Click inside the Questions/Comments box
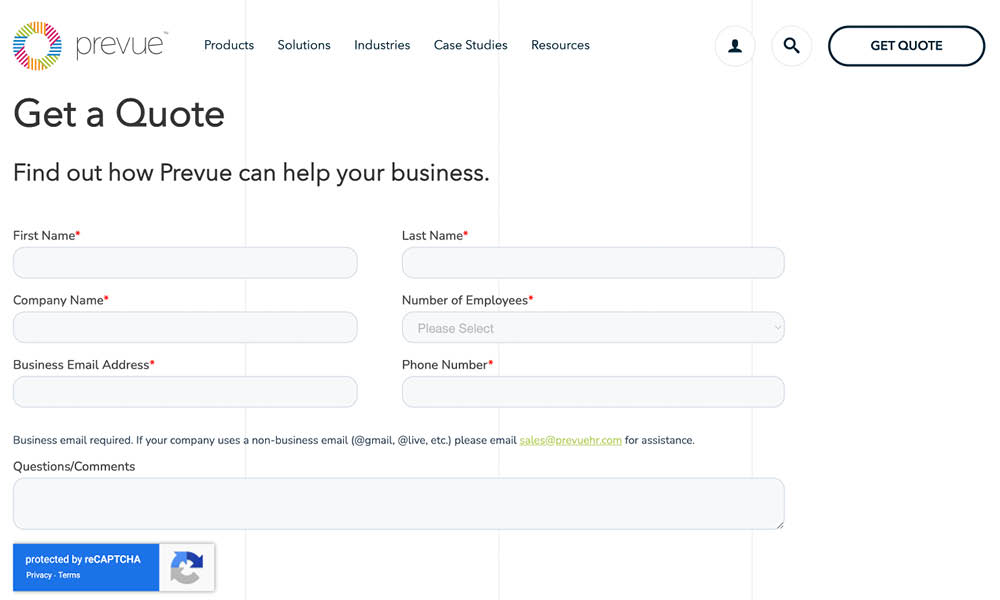The image size is (1000, 600). [398, 503]
